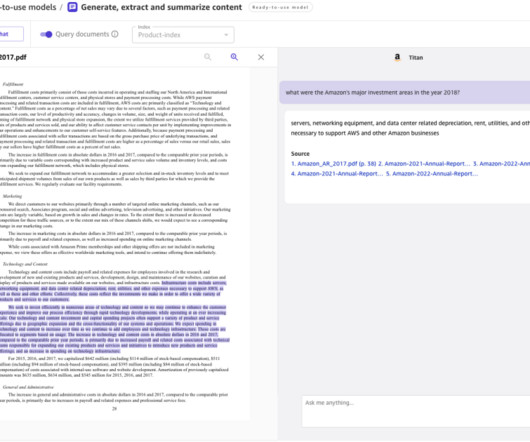This screenshot has height=442, width=530.
Task: Click the question message about 2018 investments
Action: (x=405, y=93)
